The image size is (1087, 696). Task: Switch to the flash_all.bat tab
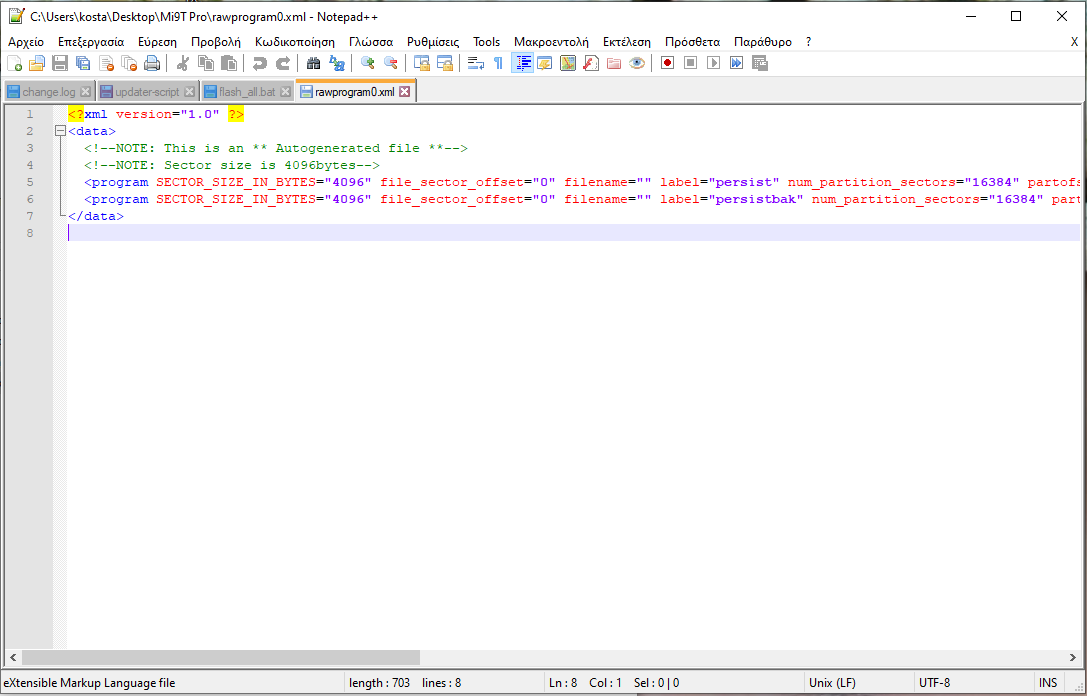point(246,92)
